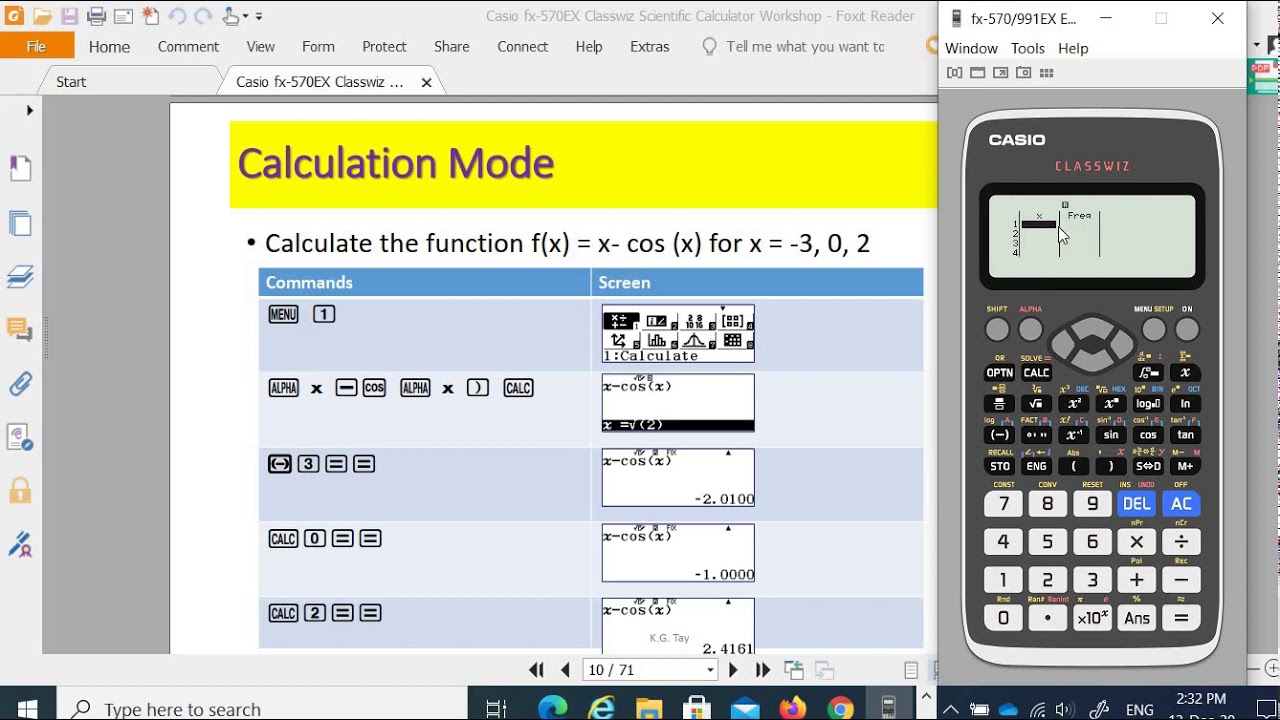Click the ON key on the calculator

[1187, 329]
